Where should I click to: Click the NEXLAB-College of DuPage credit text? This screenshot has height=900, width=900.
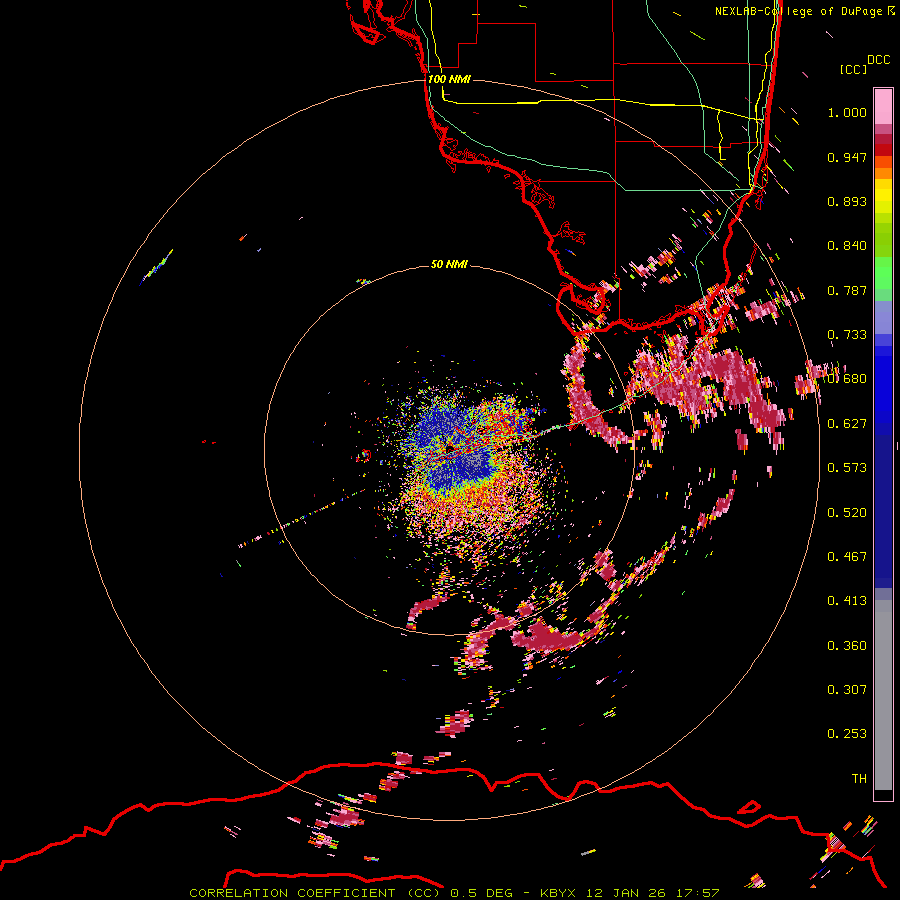pyautogui.click(x=804, y=11)
